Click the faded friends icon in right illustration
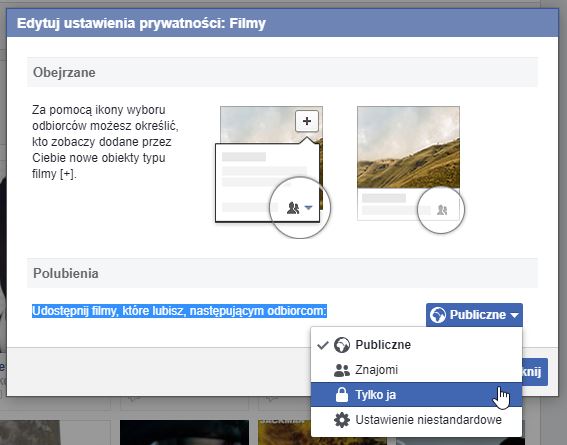Viewport: 567px width, 445px height. click(442, 210)
